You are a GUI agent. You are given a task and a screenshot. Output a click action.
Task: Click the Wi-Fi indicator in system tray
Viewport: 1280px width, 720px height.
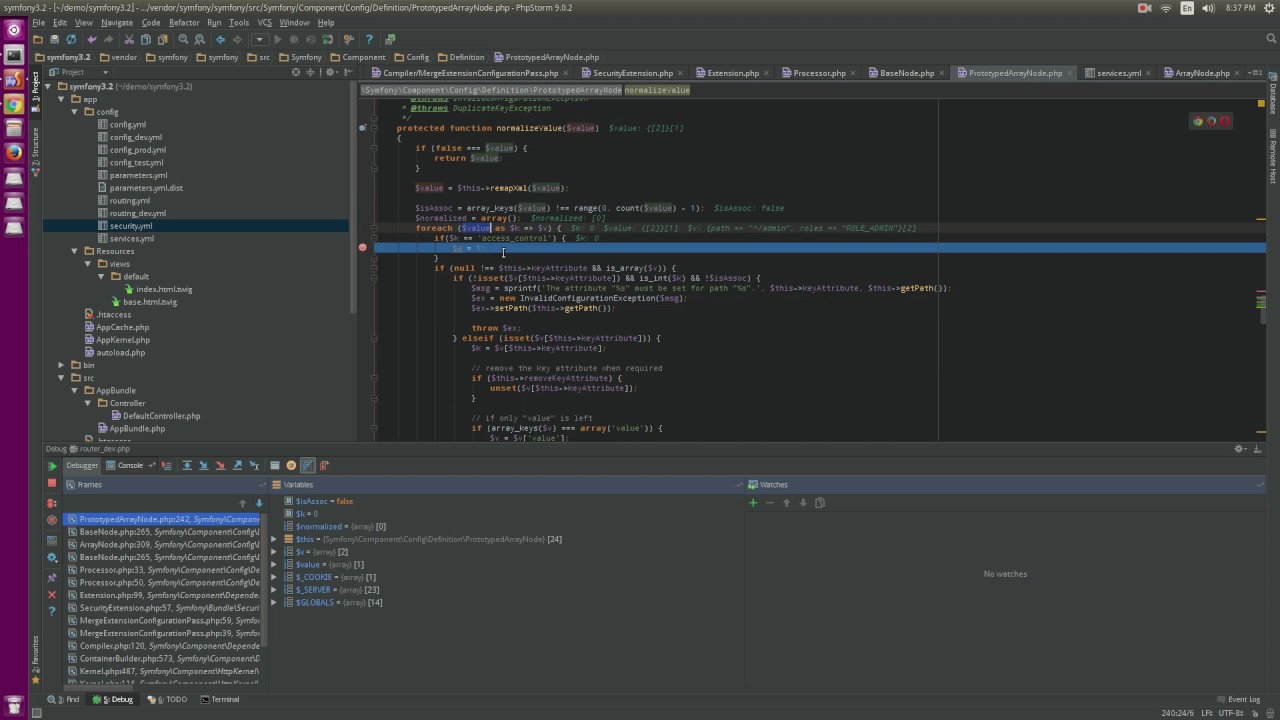point(1166,8)
